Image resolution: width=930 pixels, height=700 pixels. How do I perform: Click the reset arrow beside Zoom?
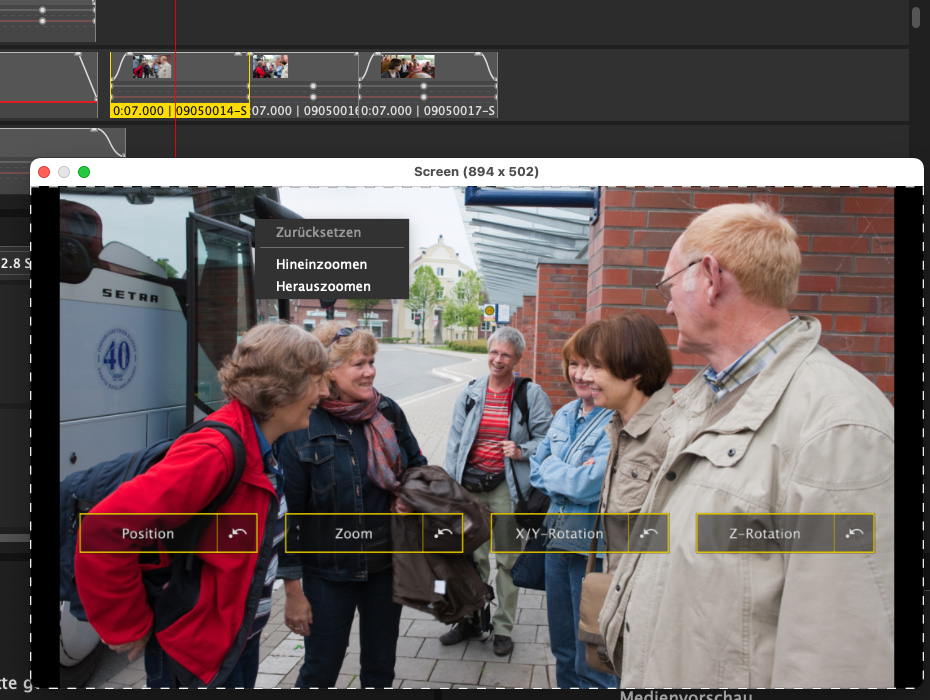[443, 534]
